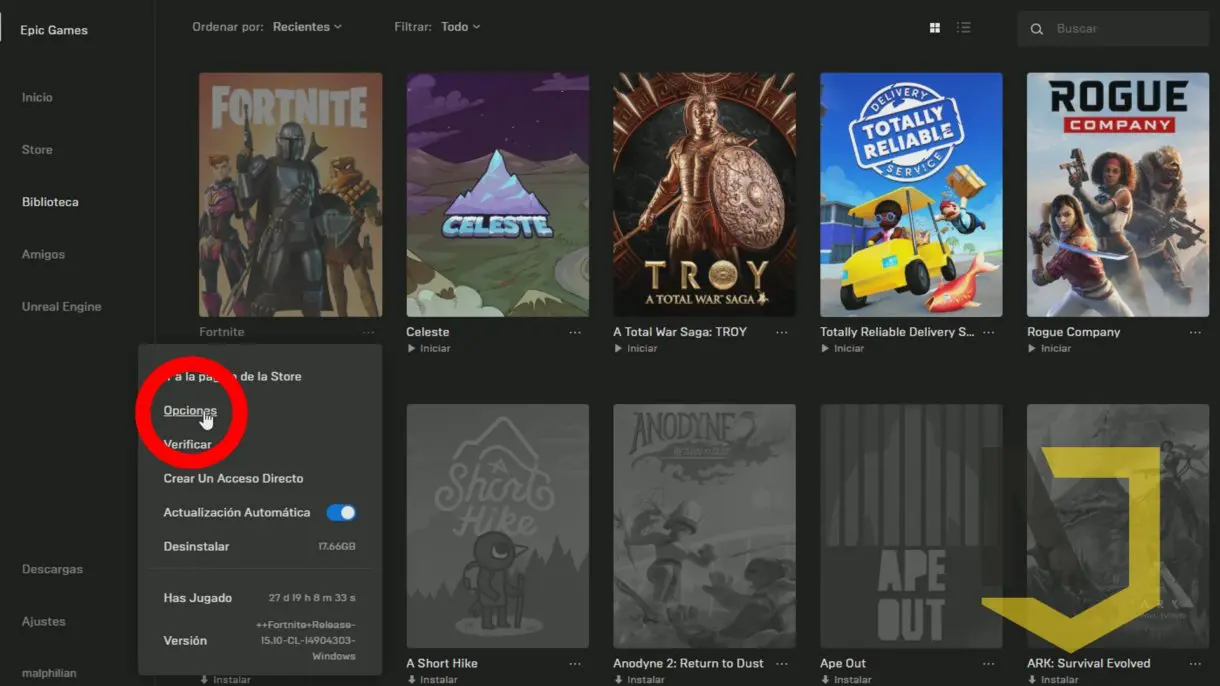Open three-dot menu for A Total War Saga: TROY

pyautogui.click(x=782, y=332)
